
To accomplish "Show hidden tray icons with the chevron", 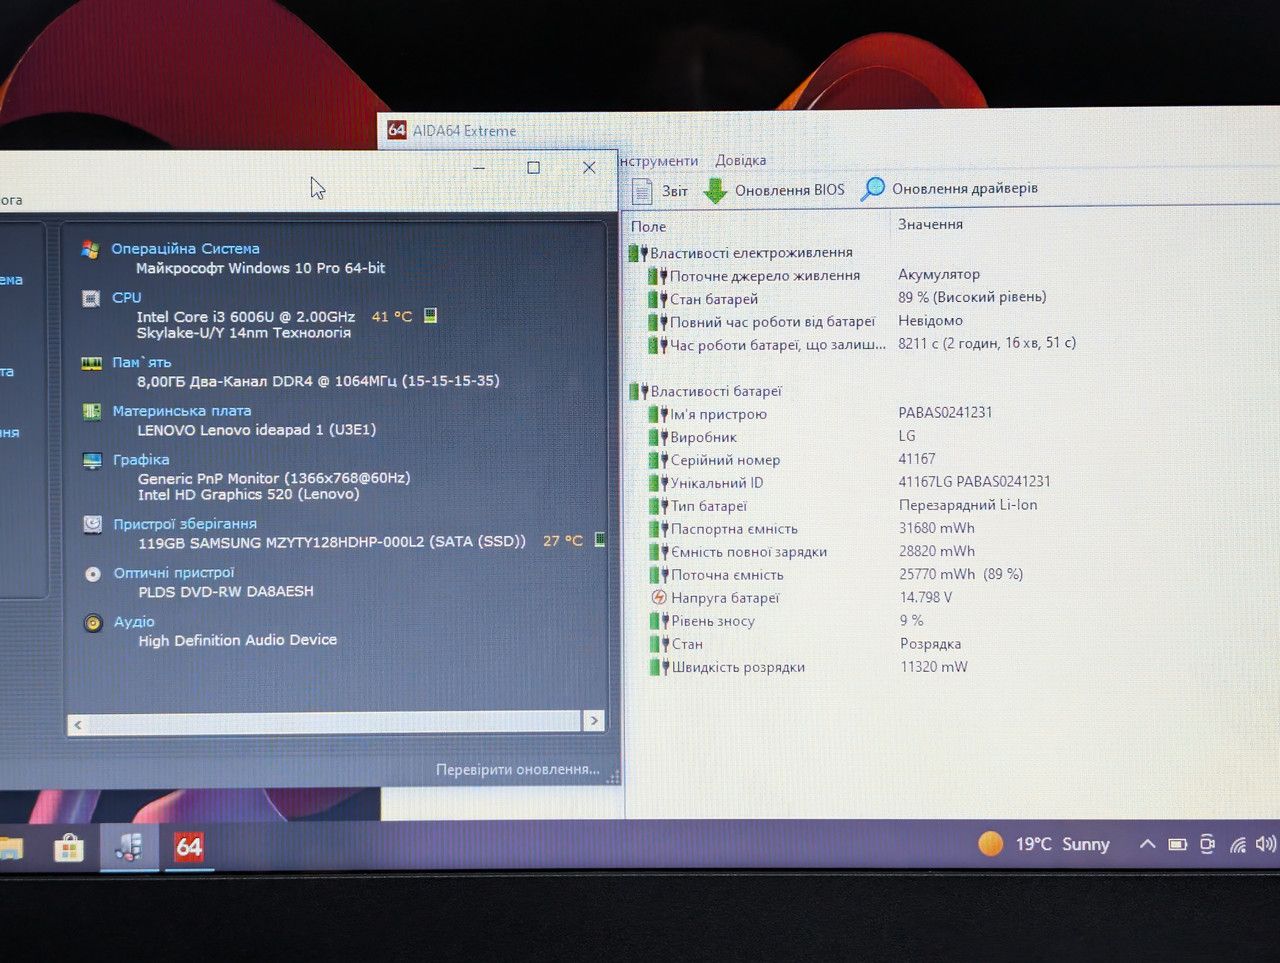I will pos(1147,845).
